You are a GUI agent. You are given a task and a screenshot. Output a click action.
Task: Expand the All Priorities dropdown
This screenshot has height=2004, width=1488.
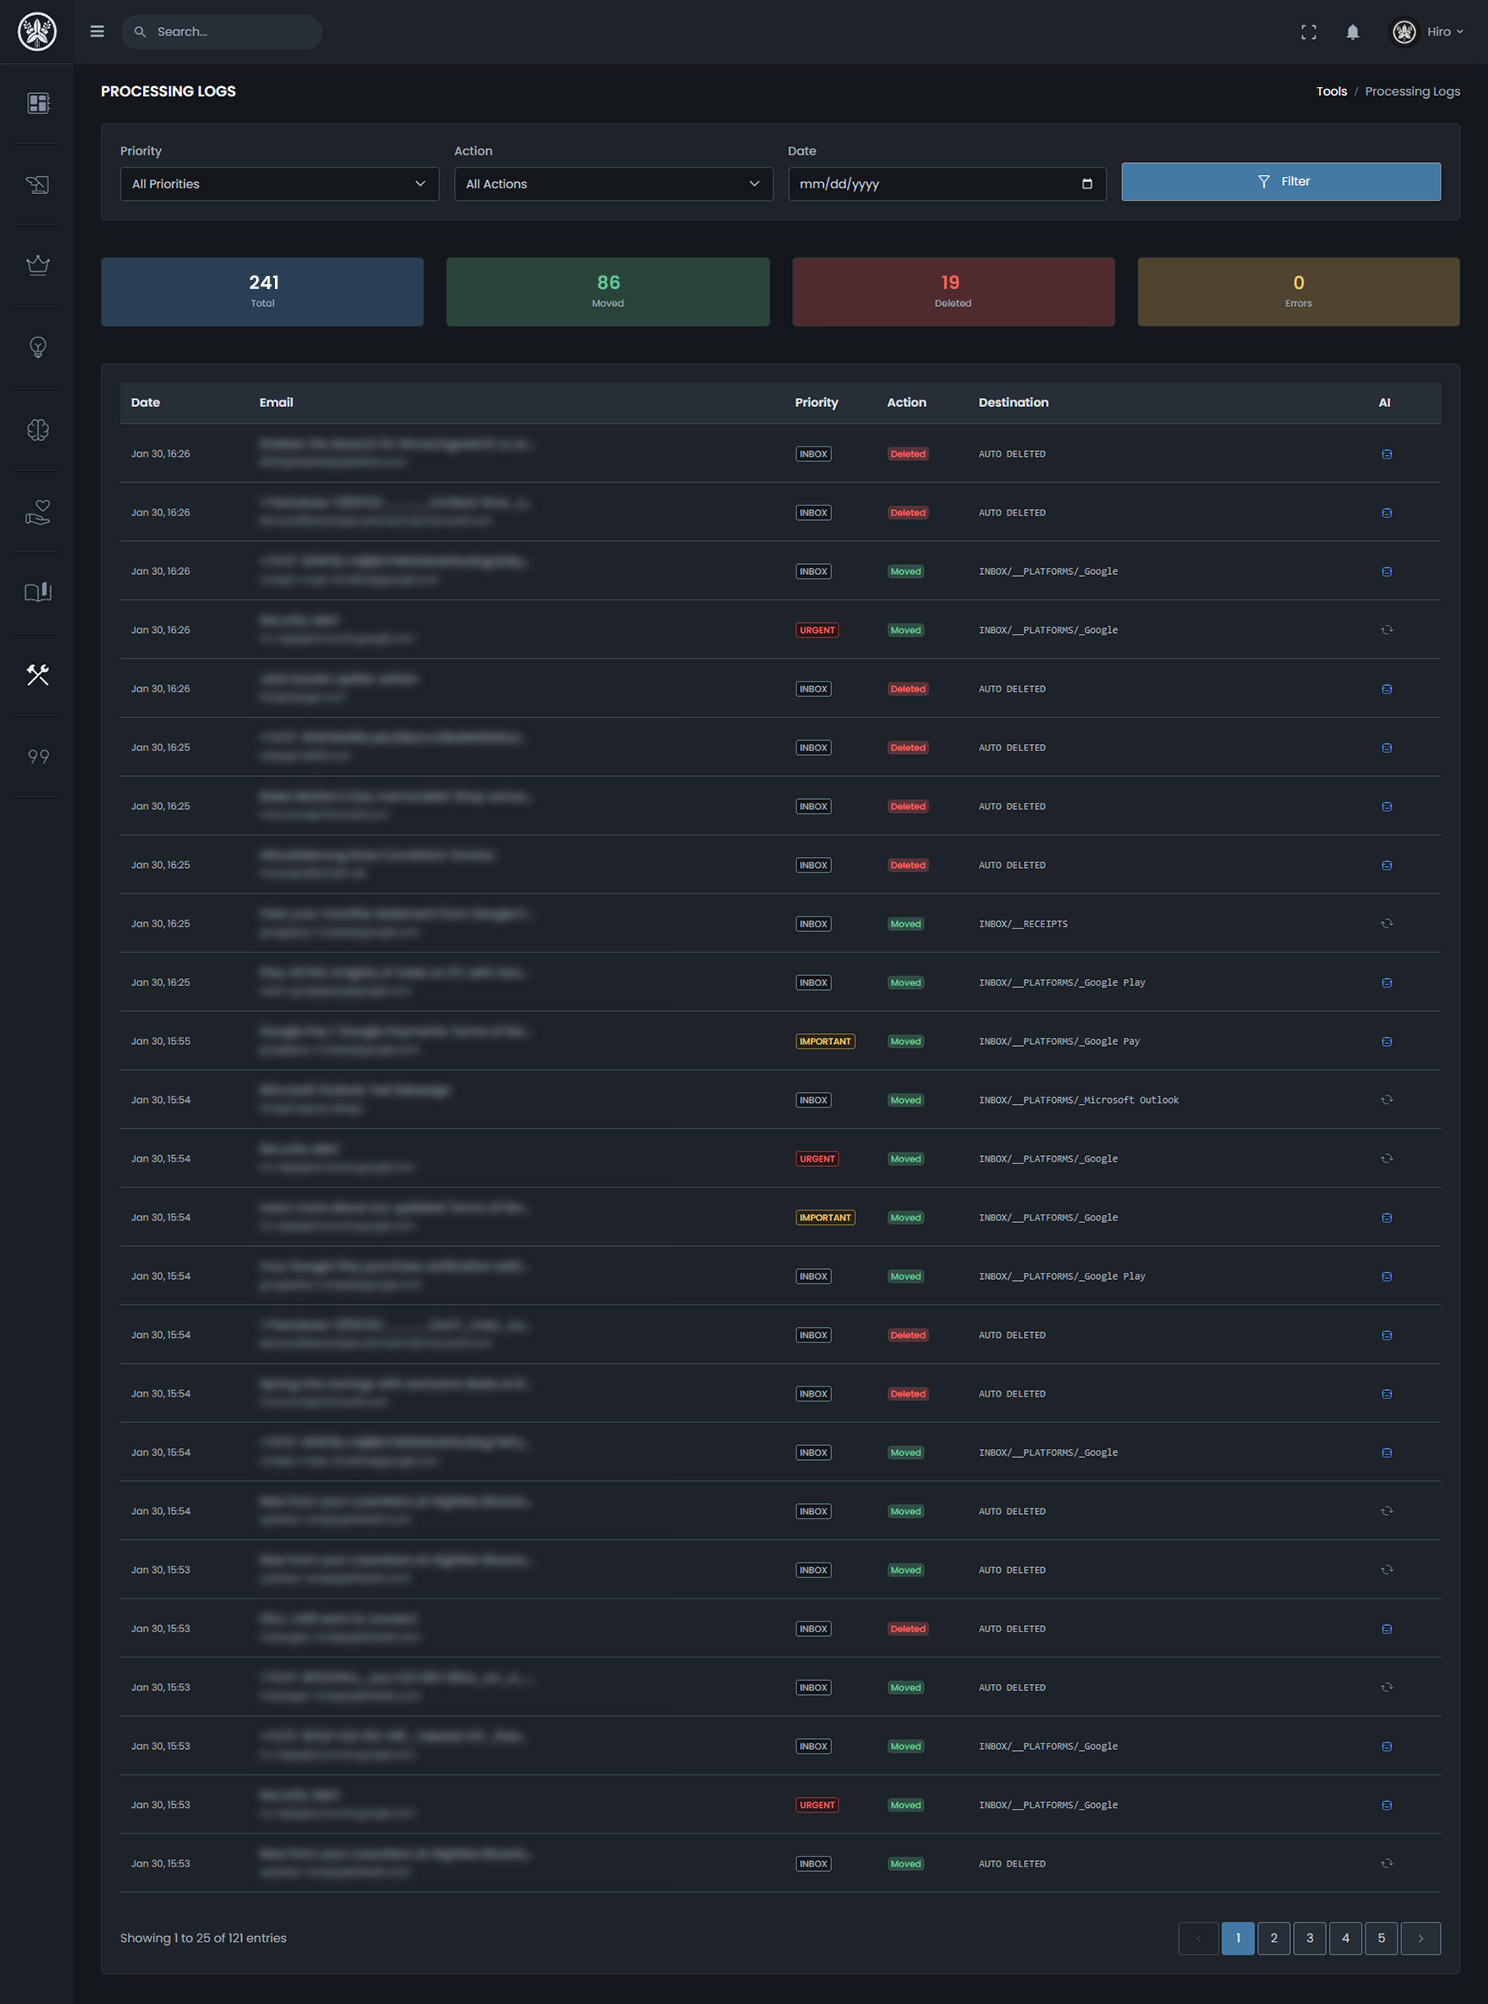pos(279,184)
